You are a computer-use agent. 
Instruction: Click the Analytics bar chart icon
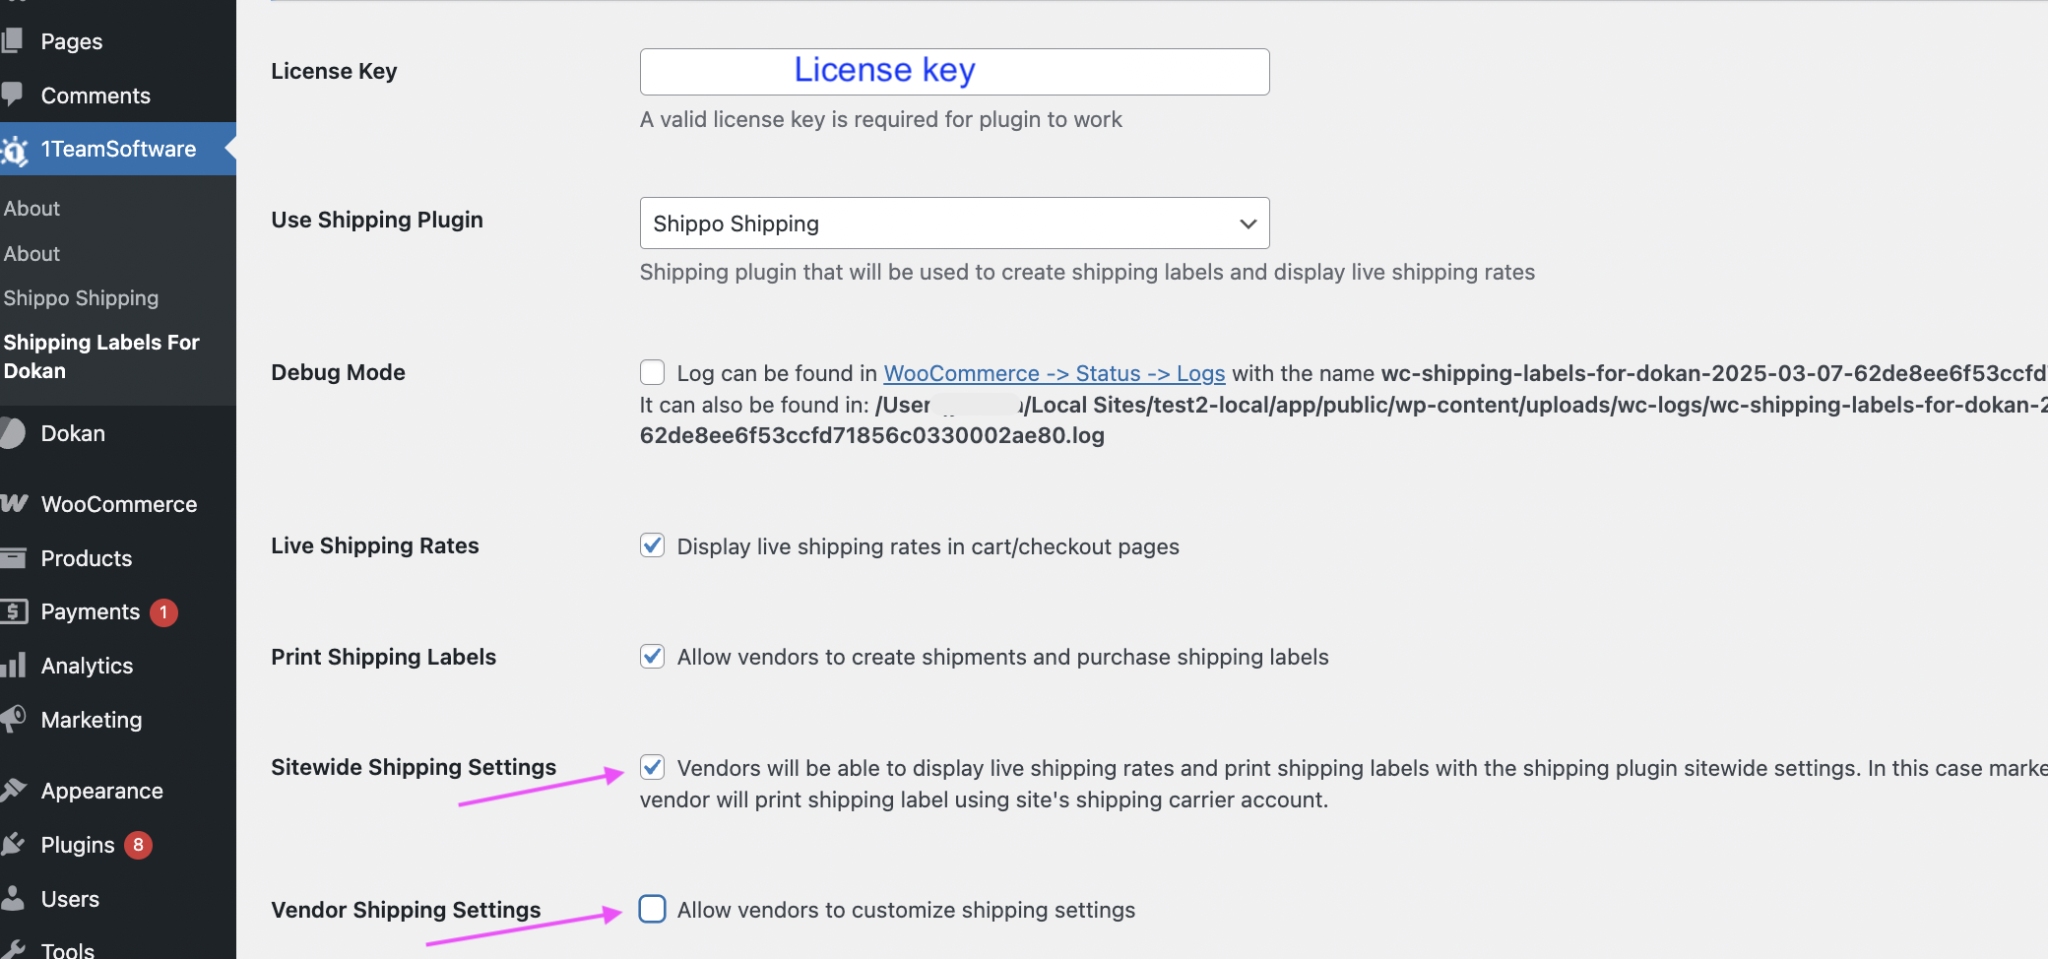pyautogui.click(x=13, y=665)
